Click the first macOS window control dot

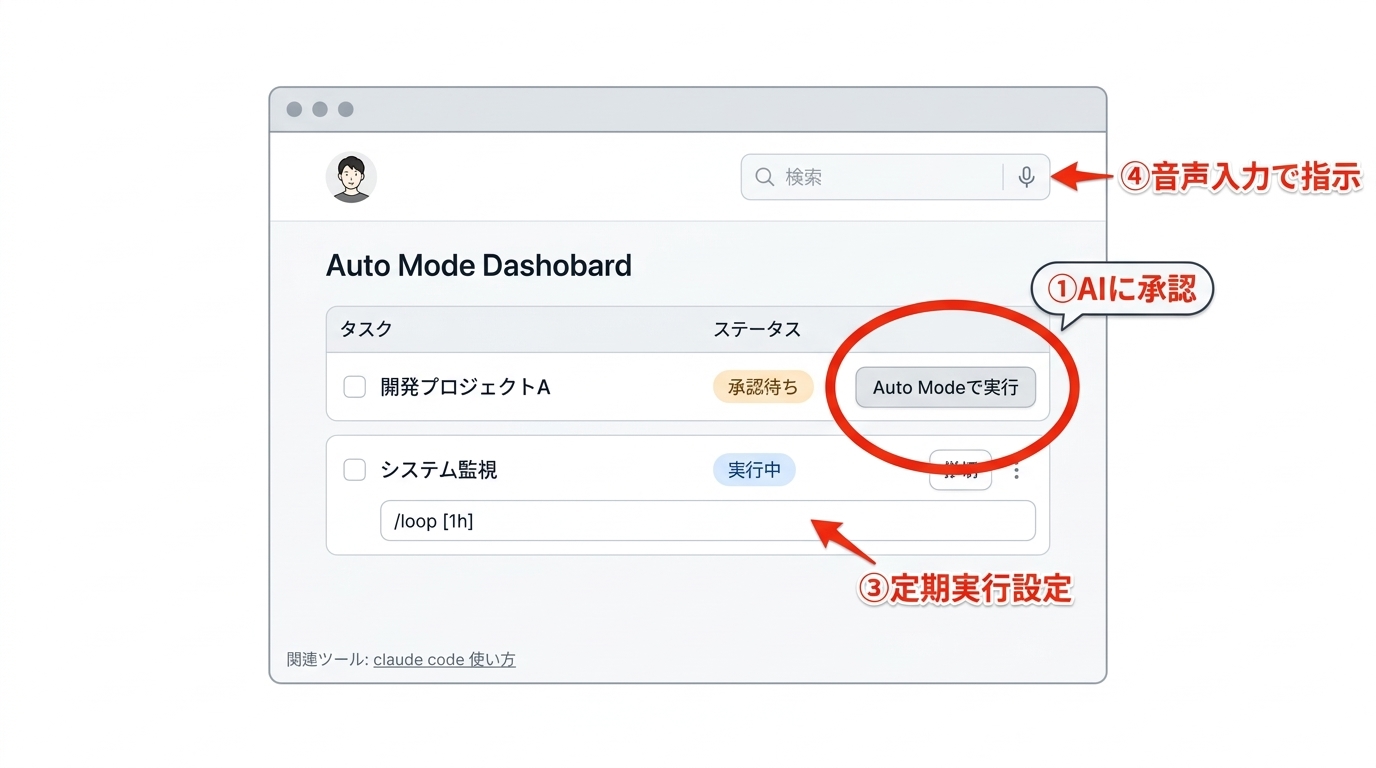point(294,109)
